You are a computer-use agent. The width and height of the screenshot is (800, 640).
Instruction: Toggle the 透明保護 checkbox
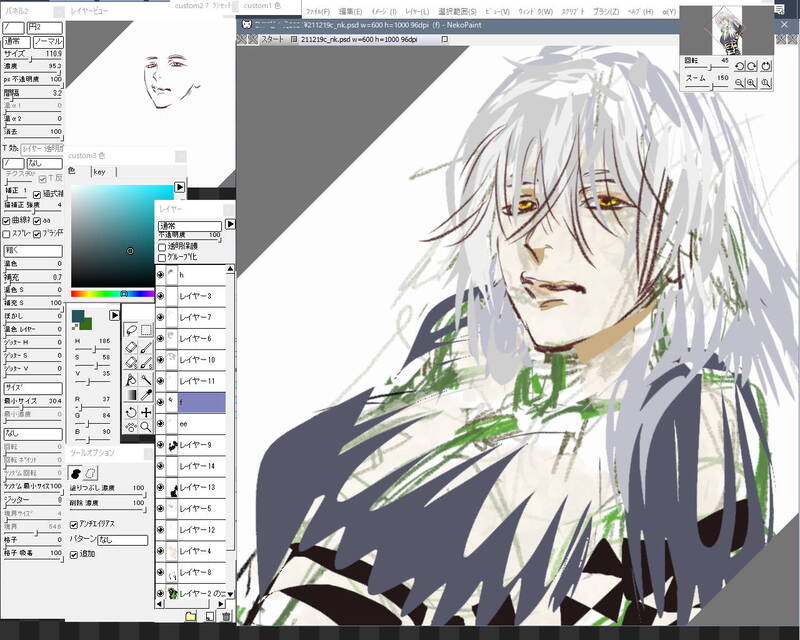162,247
